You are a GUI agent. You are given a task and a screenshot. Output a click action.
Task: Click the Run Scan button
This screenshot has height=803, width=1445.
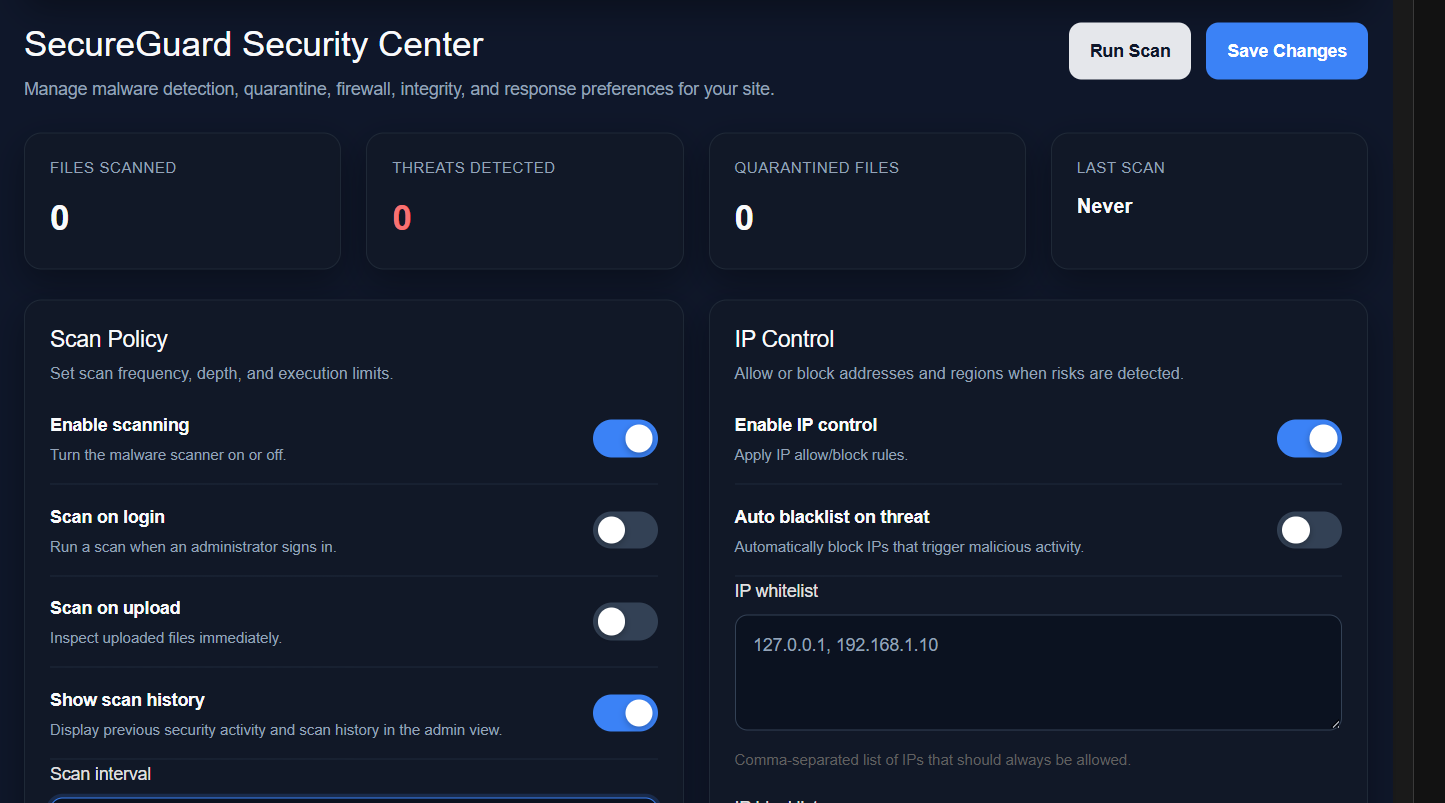(x=1129, y=51)
